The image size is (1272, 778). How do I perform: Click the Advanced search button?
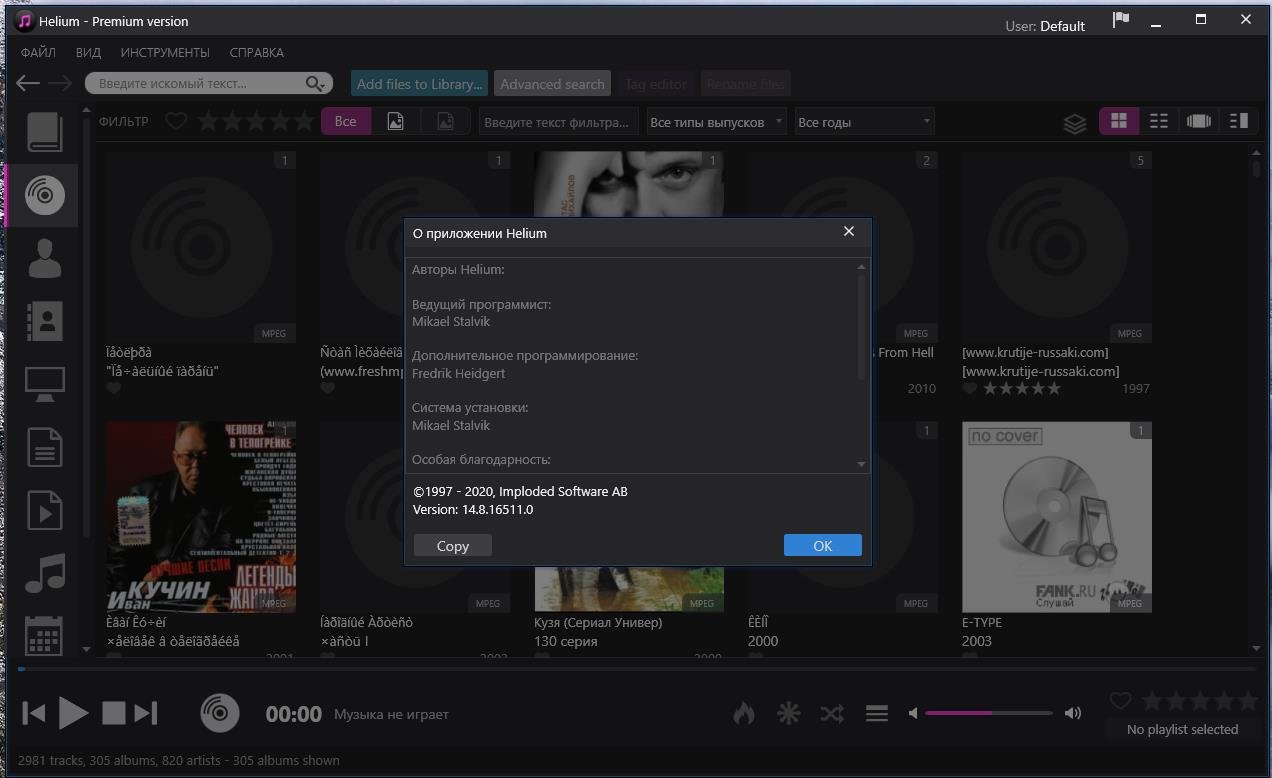[x=552, y=84]
